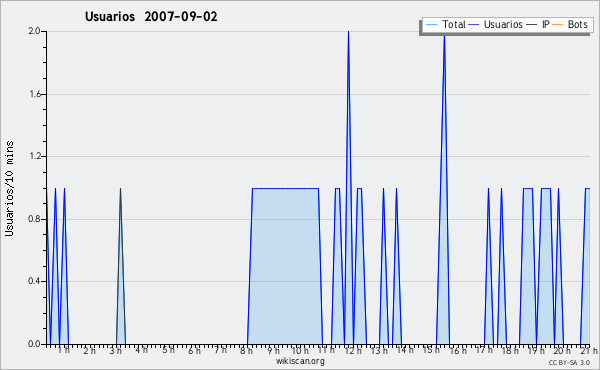This screenshot has height=370, width=600.
Task: Click the '16 h' x-axis label
Action: click(x=458, y=351)
